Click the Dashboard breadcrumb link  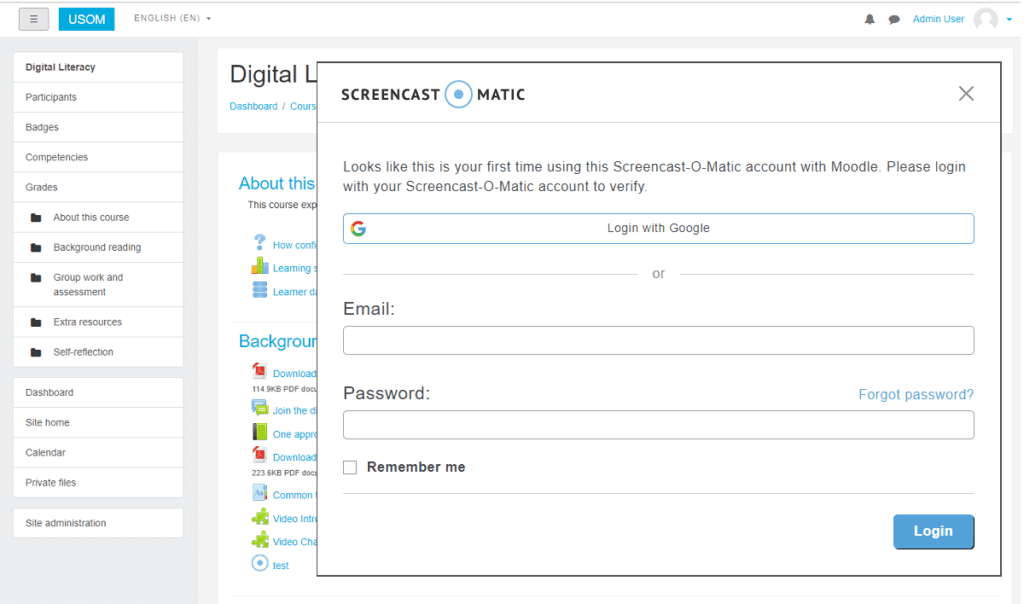(253, 106)
